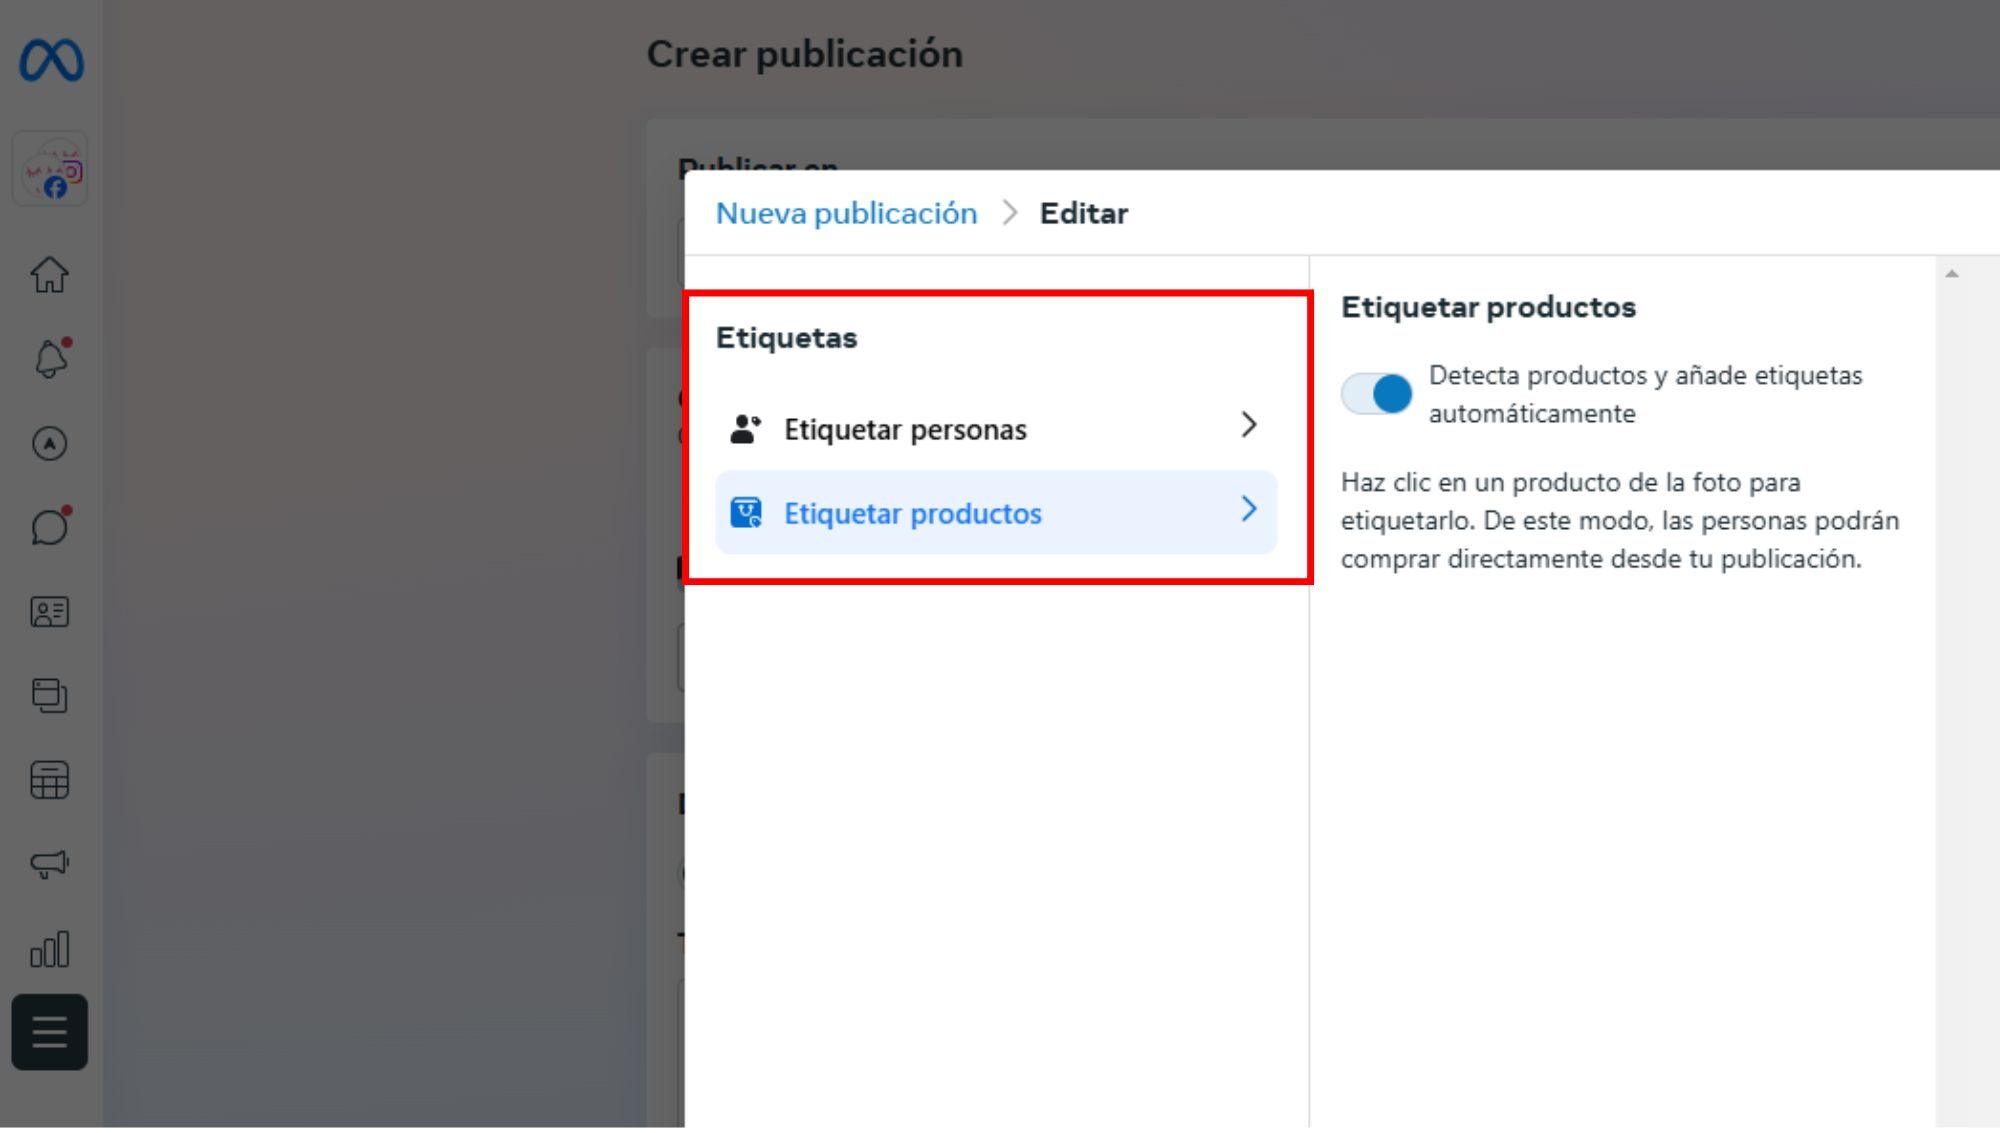The image size is (2000, 1133).
Task: Click the Editar breadcrumb label
Action: tap(1084, 213)
